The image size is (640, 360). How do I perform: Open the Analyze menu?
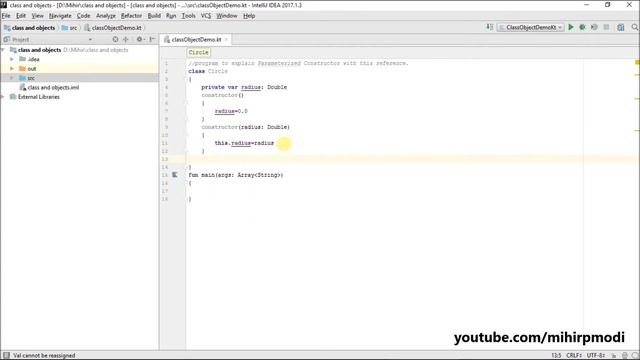(x=106, y=16)
